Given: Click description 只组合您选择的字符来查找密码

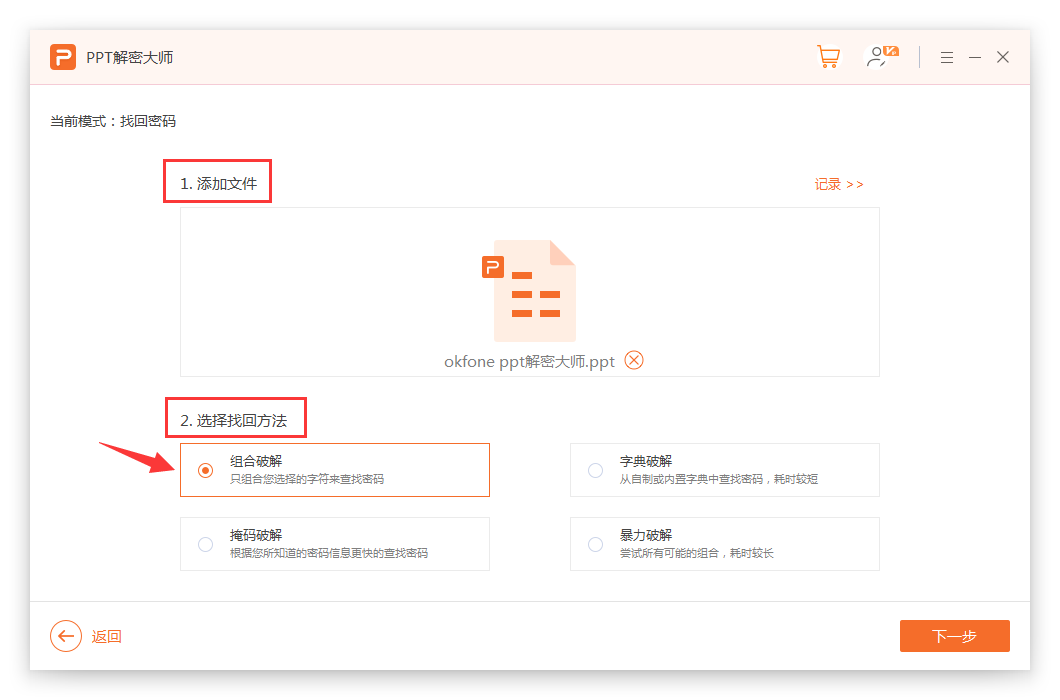Looking at the screenshot, I should click(307, 479).
